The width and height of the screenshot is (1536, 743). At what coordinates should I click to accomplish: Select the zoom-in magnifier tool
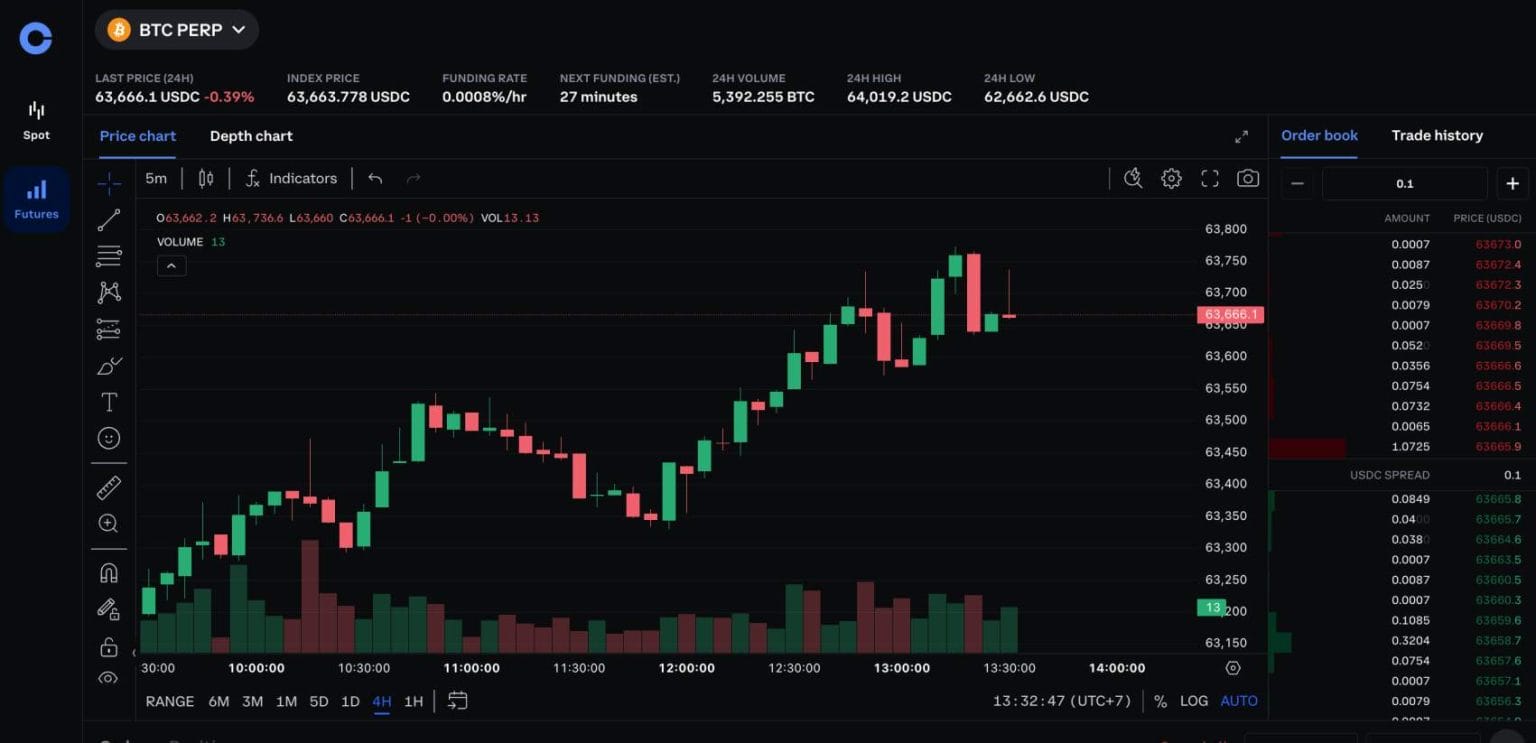108,523
